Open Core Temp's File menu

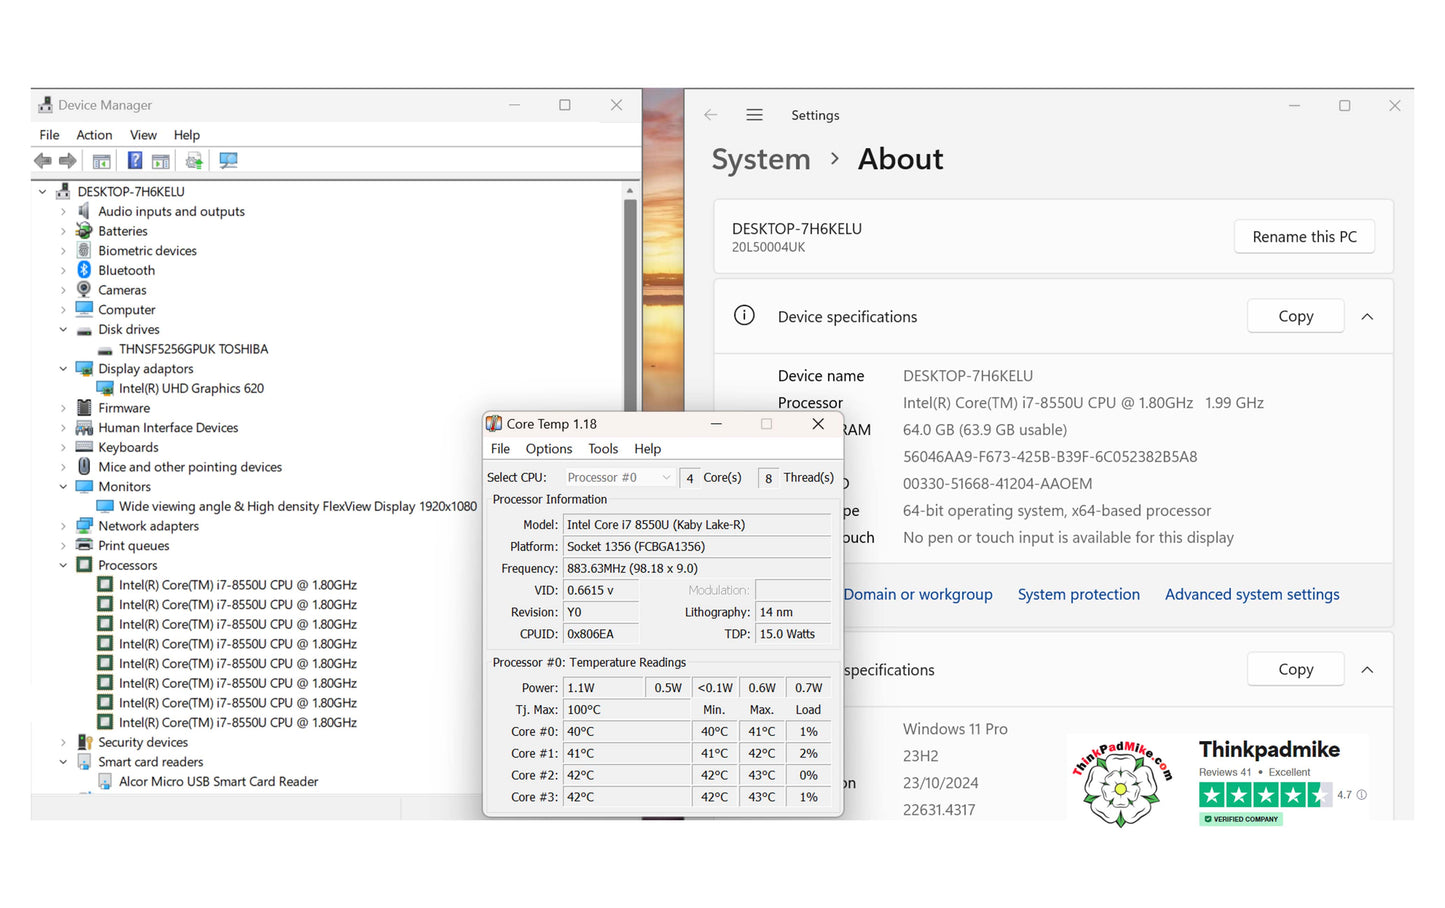click(500, 449)
